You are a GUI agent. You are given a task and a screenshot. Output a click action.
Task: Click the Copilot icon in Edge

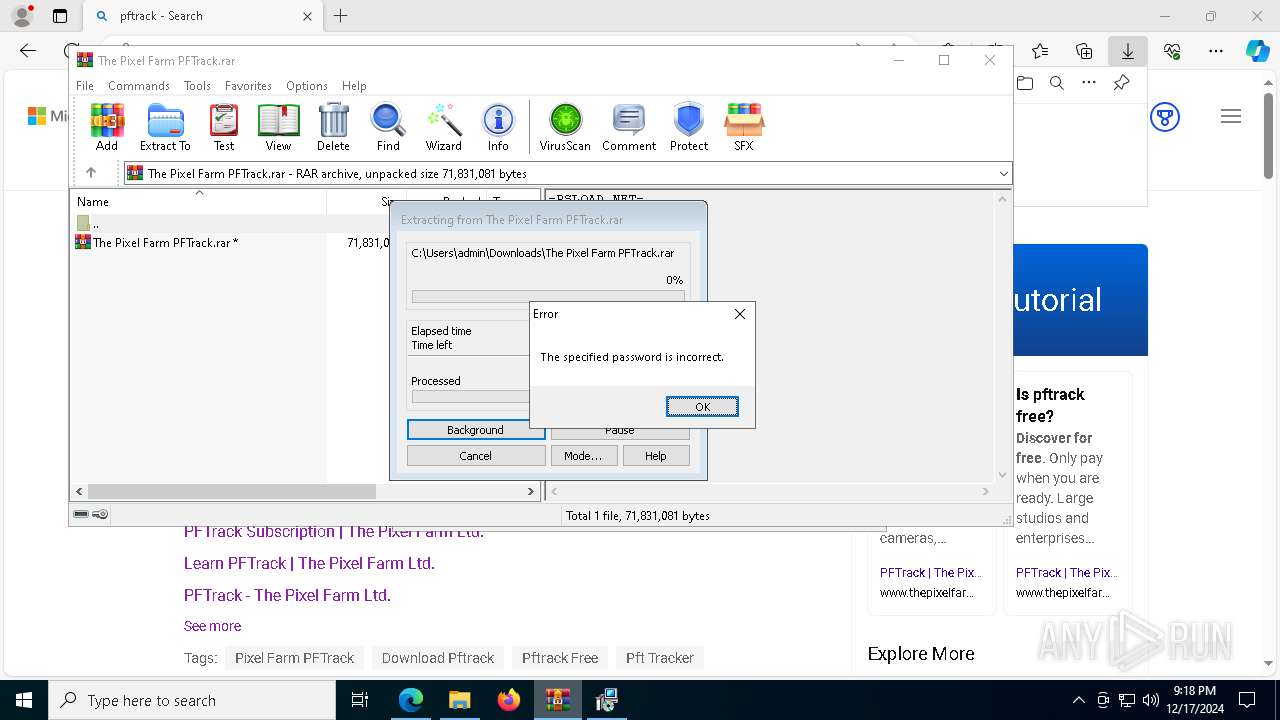1257,51
